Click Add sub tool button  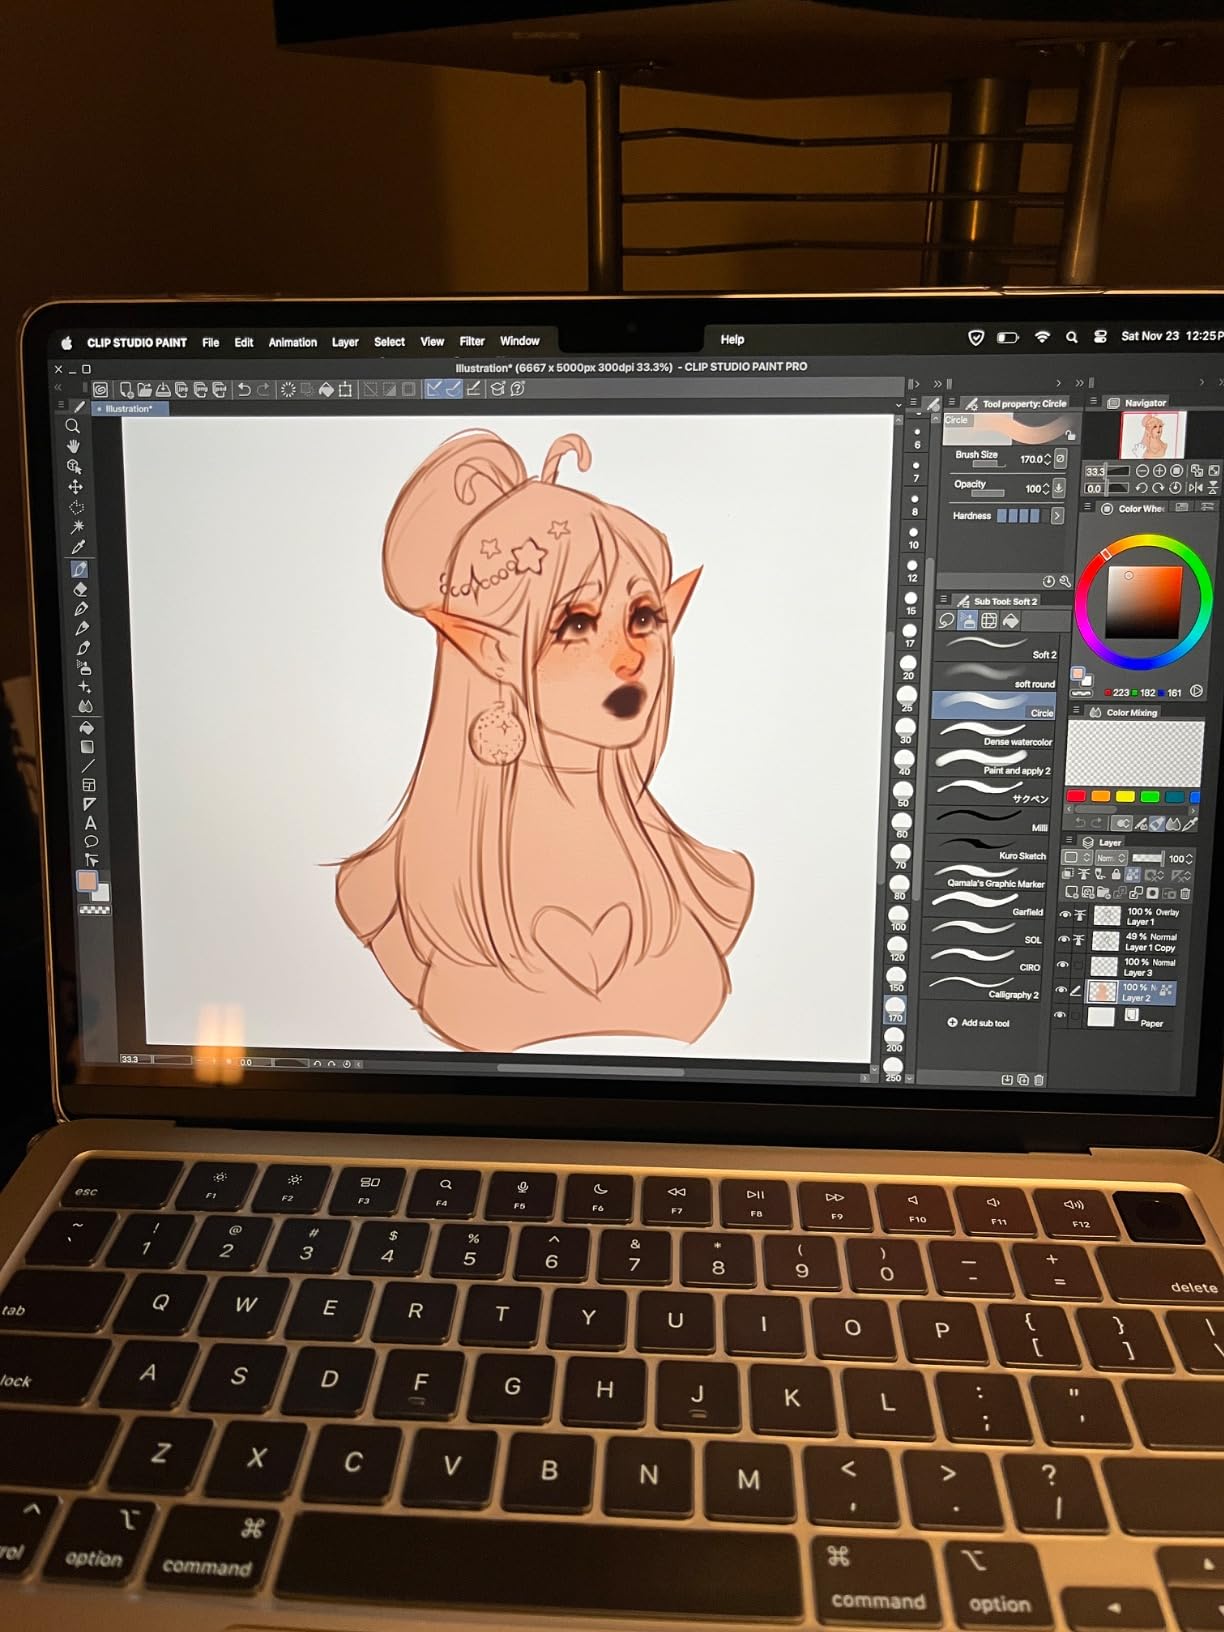(978, 1023)
